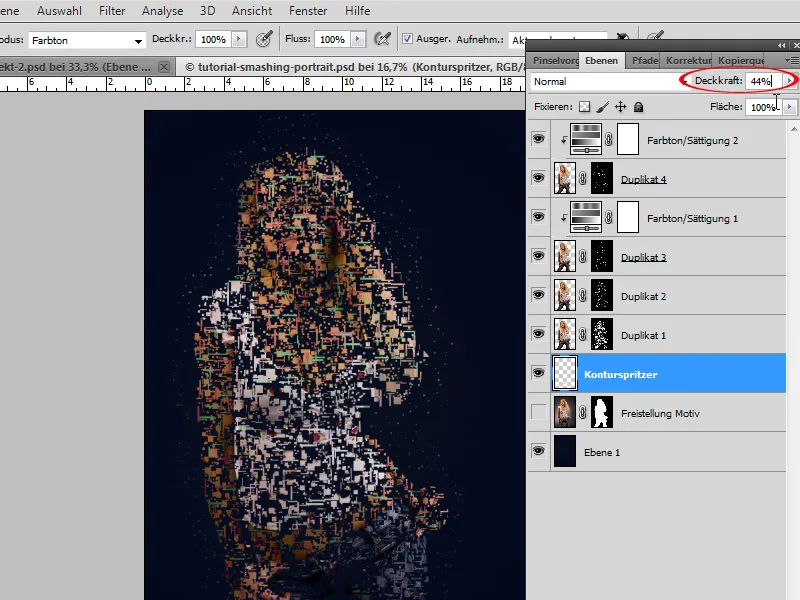Switch to the Pinselvorg panel tab
Viewport: 800px width, 600px height.
(x=555, y=61)
